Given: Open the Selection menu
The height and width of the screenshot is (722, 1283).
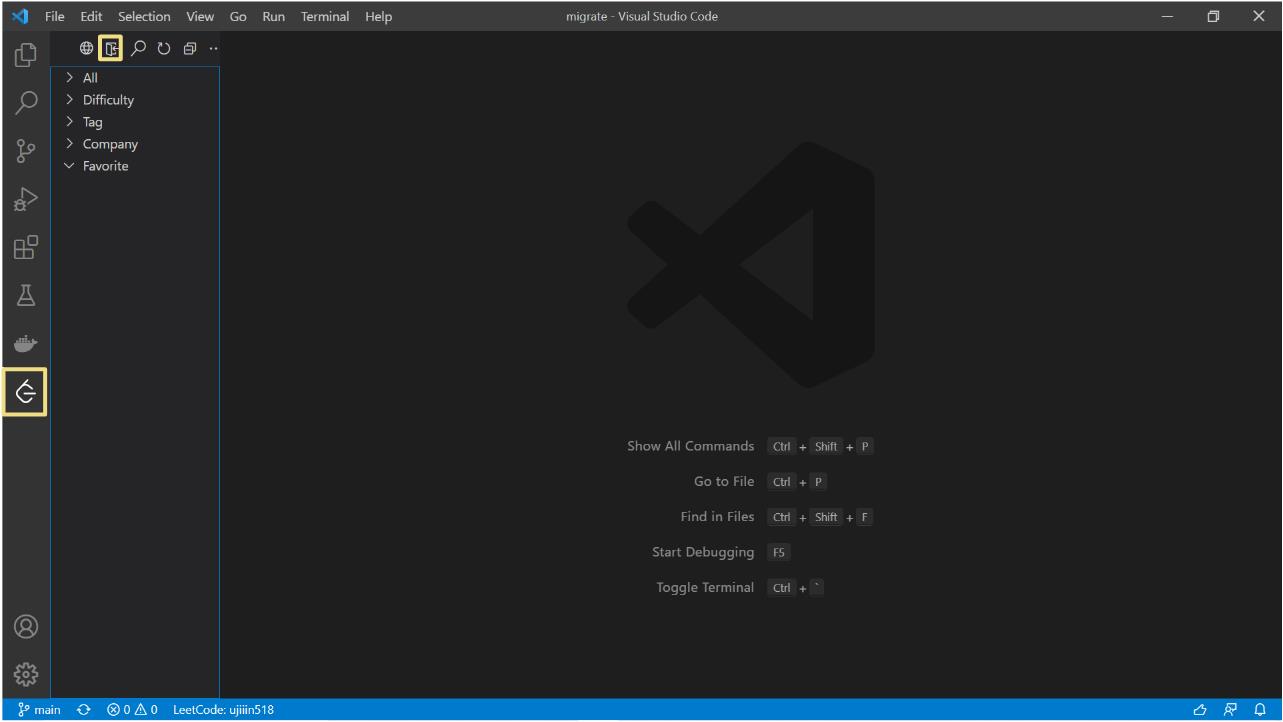Looking at the screenshot, I should click(x=143, y=16).
